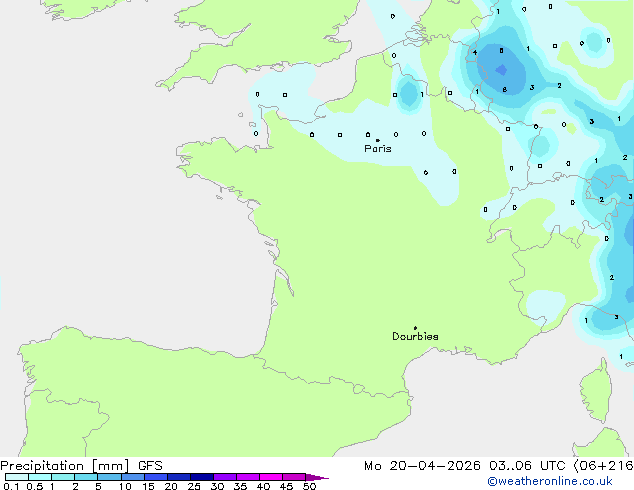The width and height of the screenshot is (634, 490).
Task: Click the legend scale value 10
Action: tap(125, 486)
